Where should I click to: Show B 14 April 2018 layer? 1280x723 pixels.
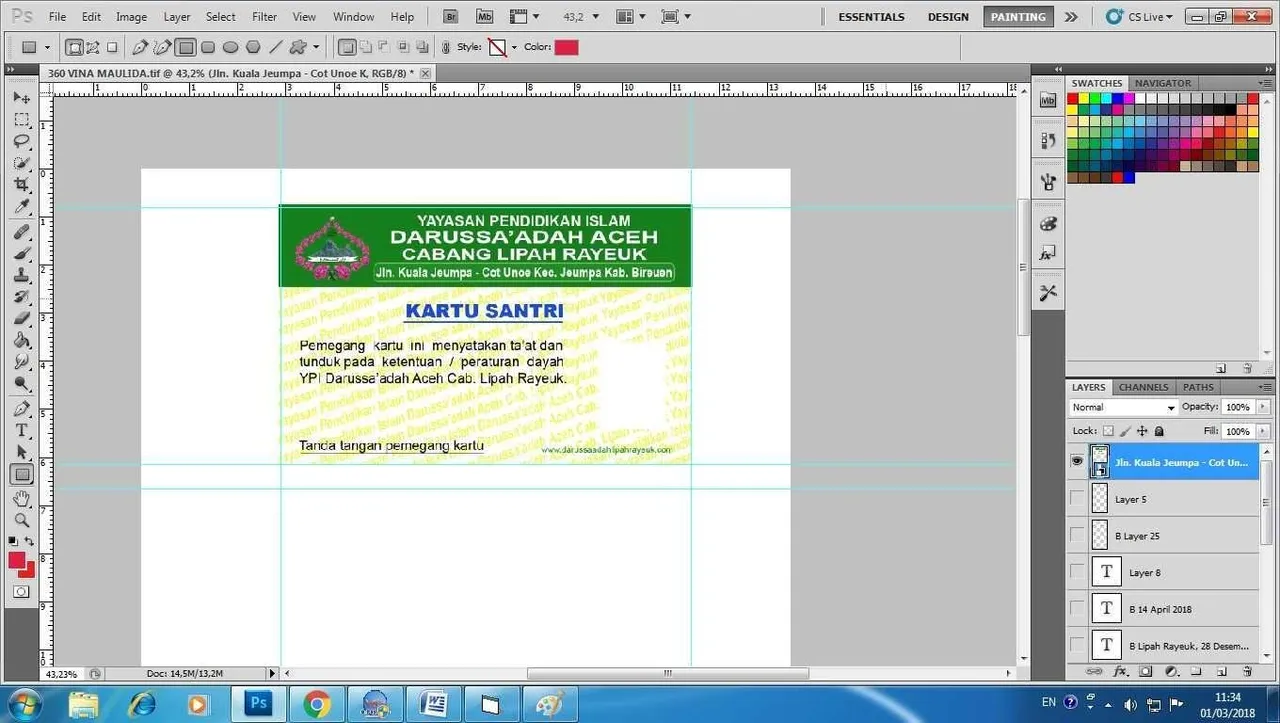[x=1077, y=608]
